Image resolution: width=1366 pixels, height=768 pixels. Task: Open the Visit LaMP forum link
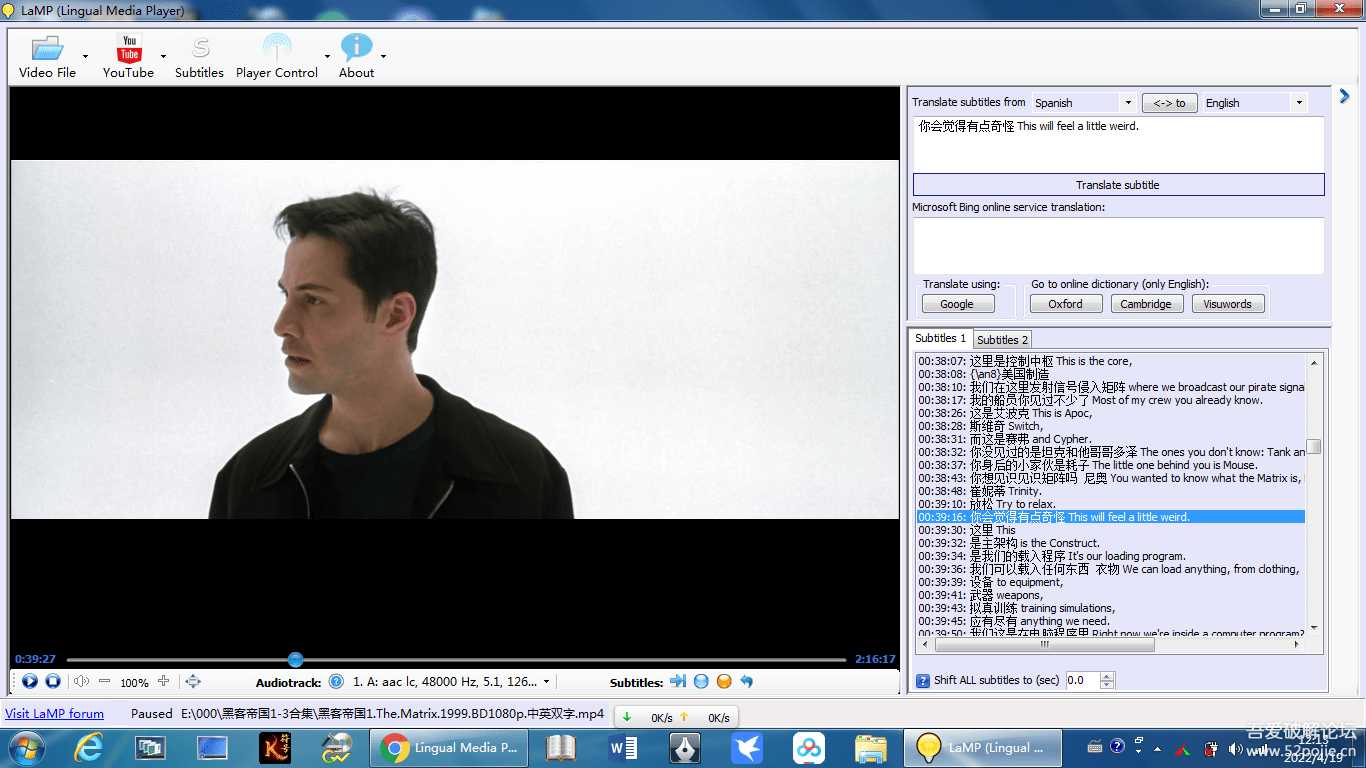coord(54,713)
